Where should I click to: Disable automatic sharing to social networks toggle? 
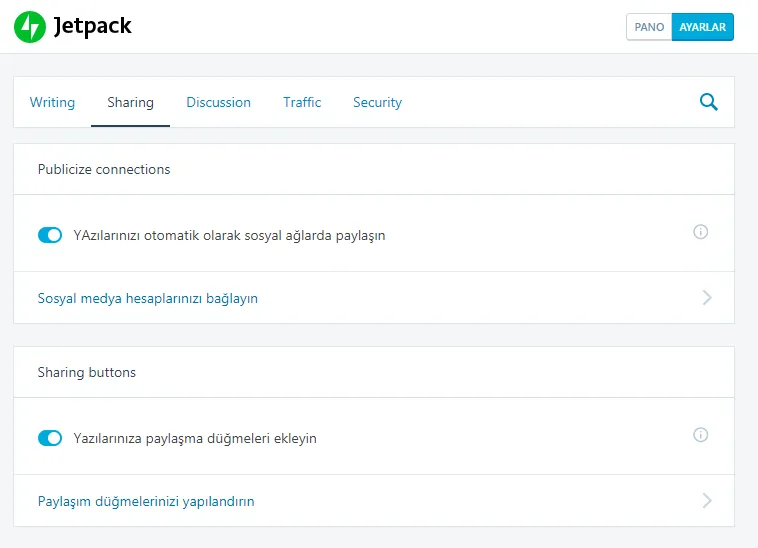[x=50, y=235]
